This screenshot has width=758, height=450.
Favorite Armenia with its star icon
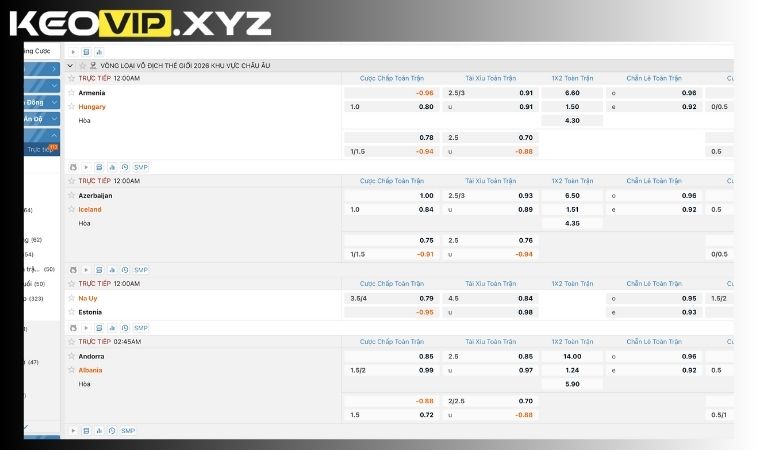(71, 93)
